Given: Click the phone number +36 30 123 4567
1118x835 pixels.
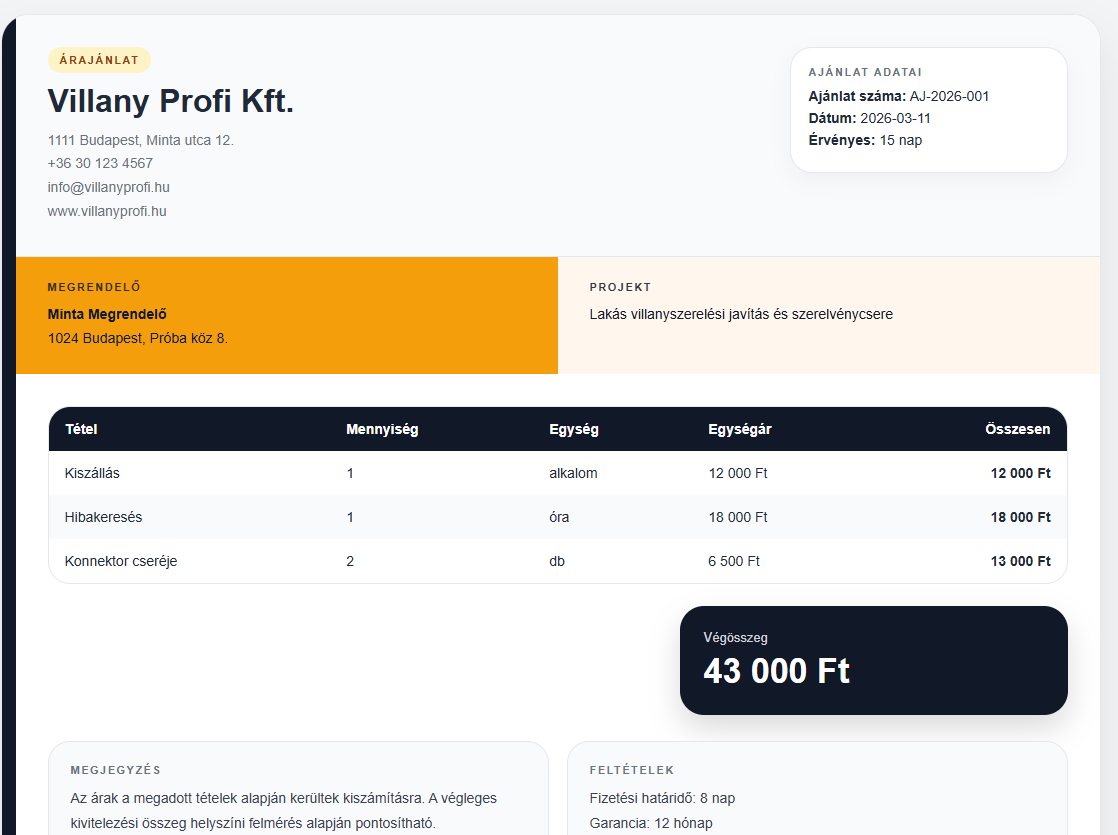Looking at the screenshot, I should point(100,163).
